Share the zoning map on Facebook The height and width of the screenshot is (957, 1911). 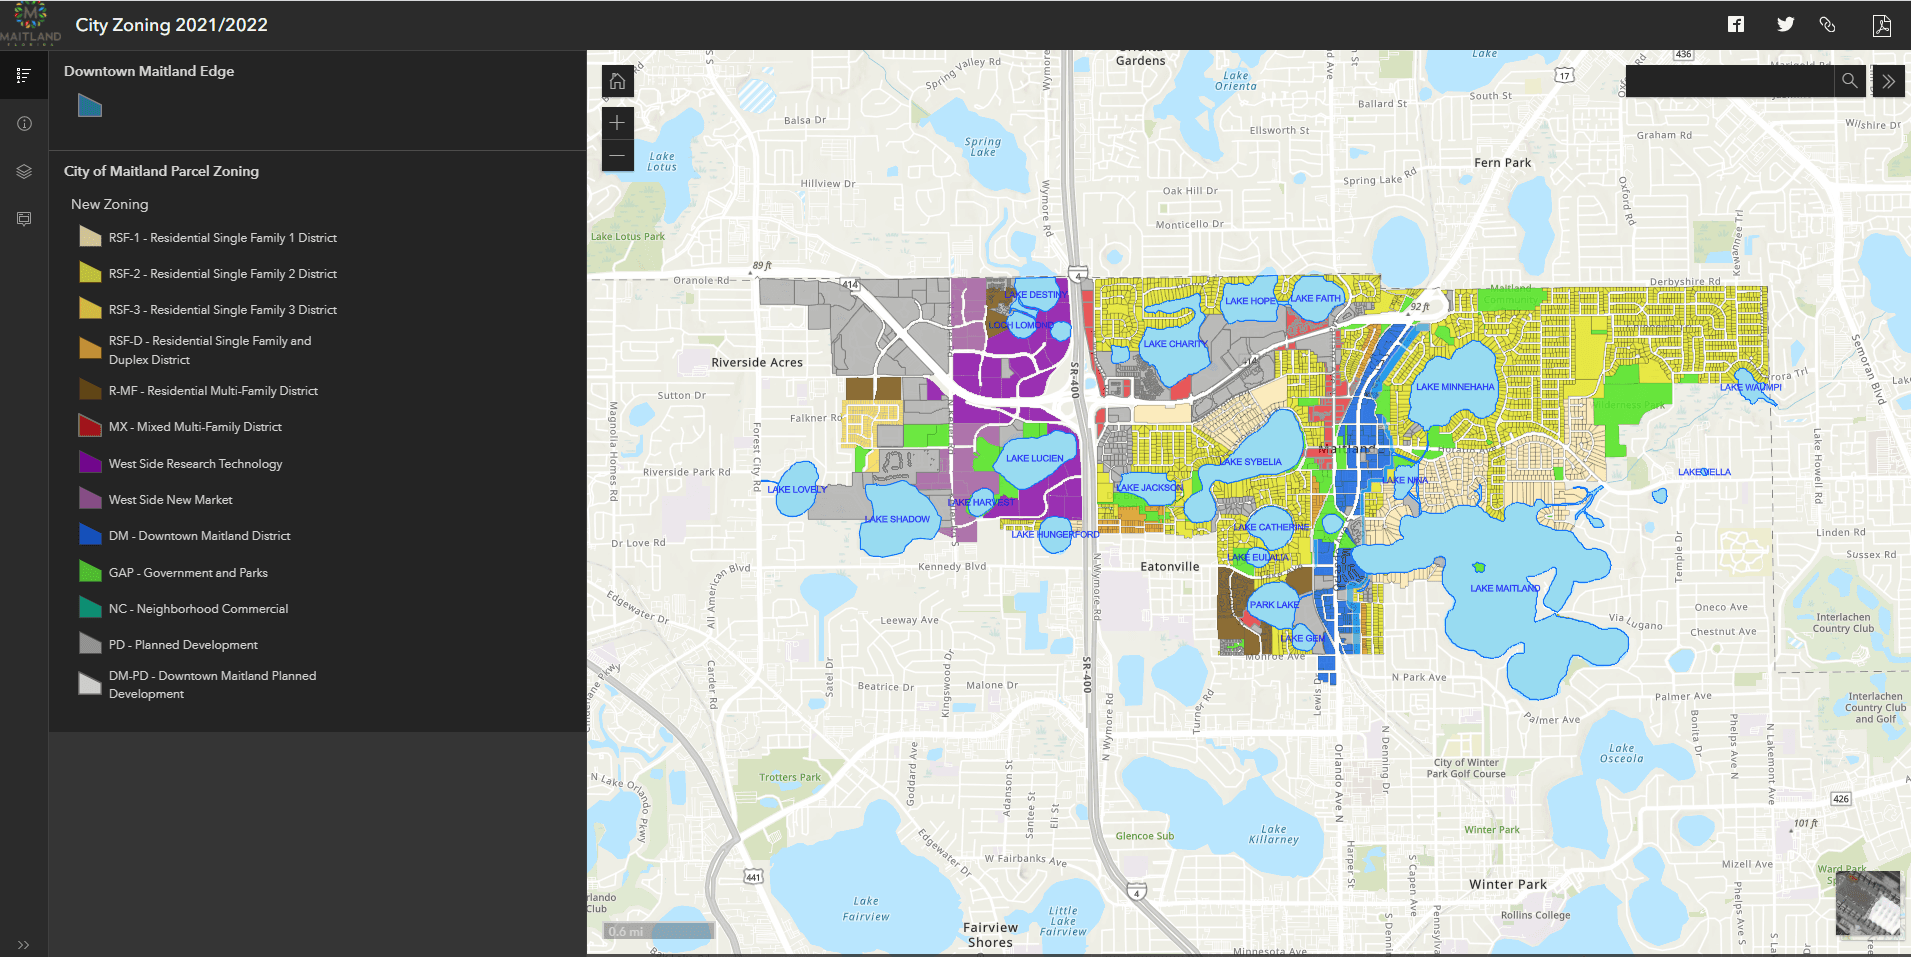[x=1736, y=24]
